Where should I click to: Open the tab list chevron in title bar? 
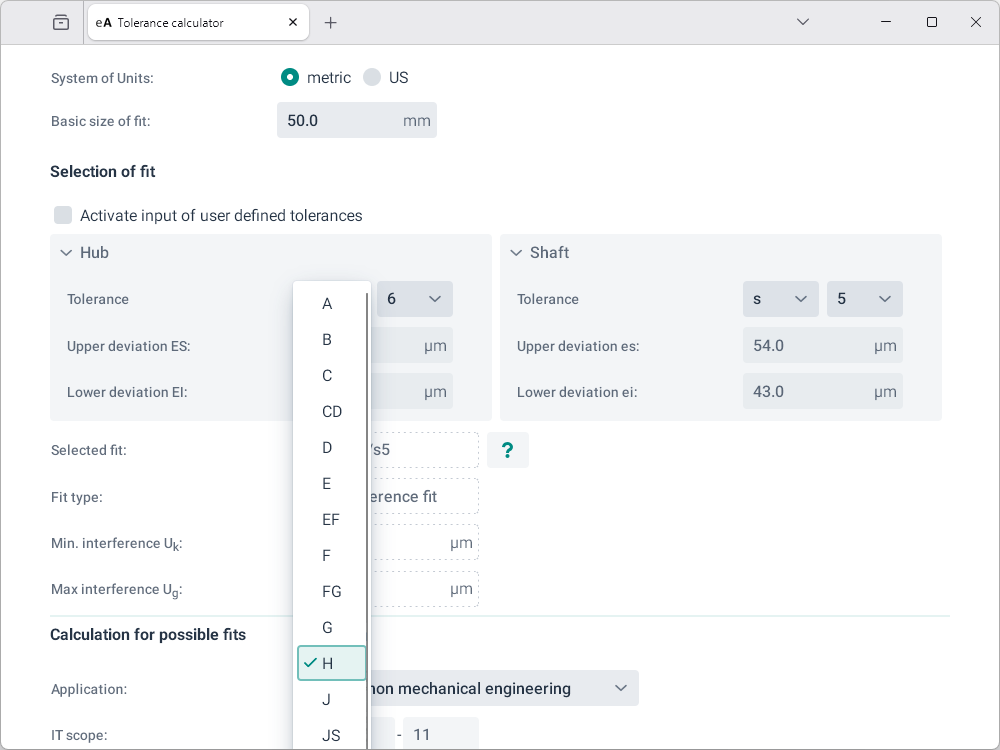(803, 22)
